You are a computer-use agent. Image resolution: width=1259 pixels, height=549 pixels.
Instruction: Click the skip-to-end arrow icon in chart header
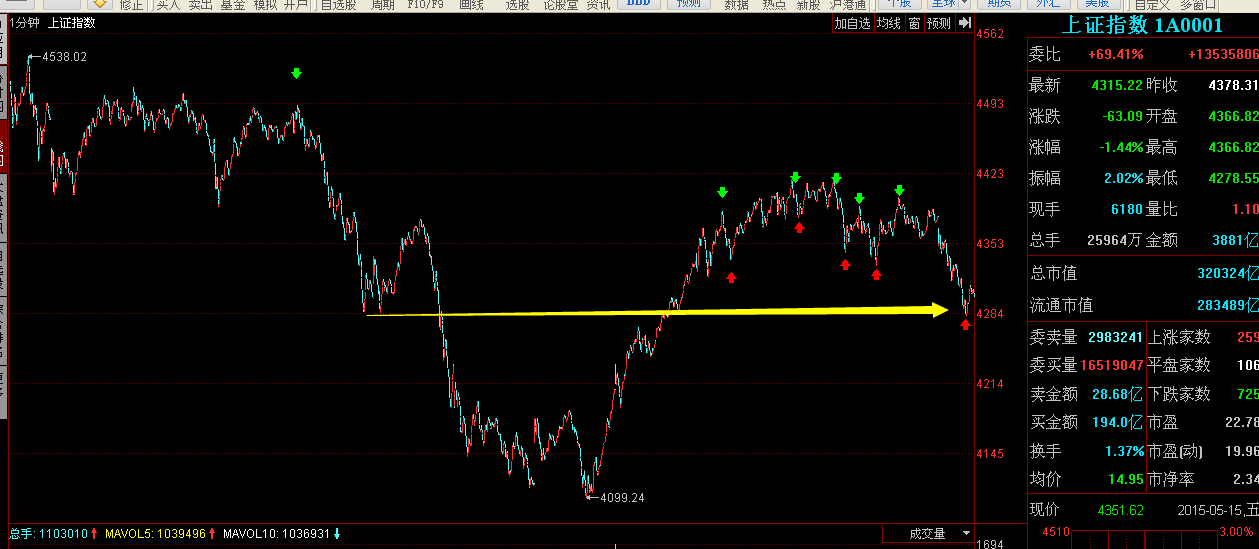click(x=964, y=23)
